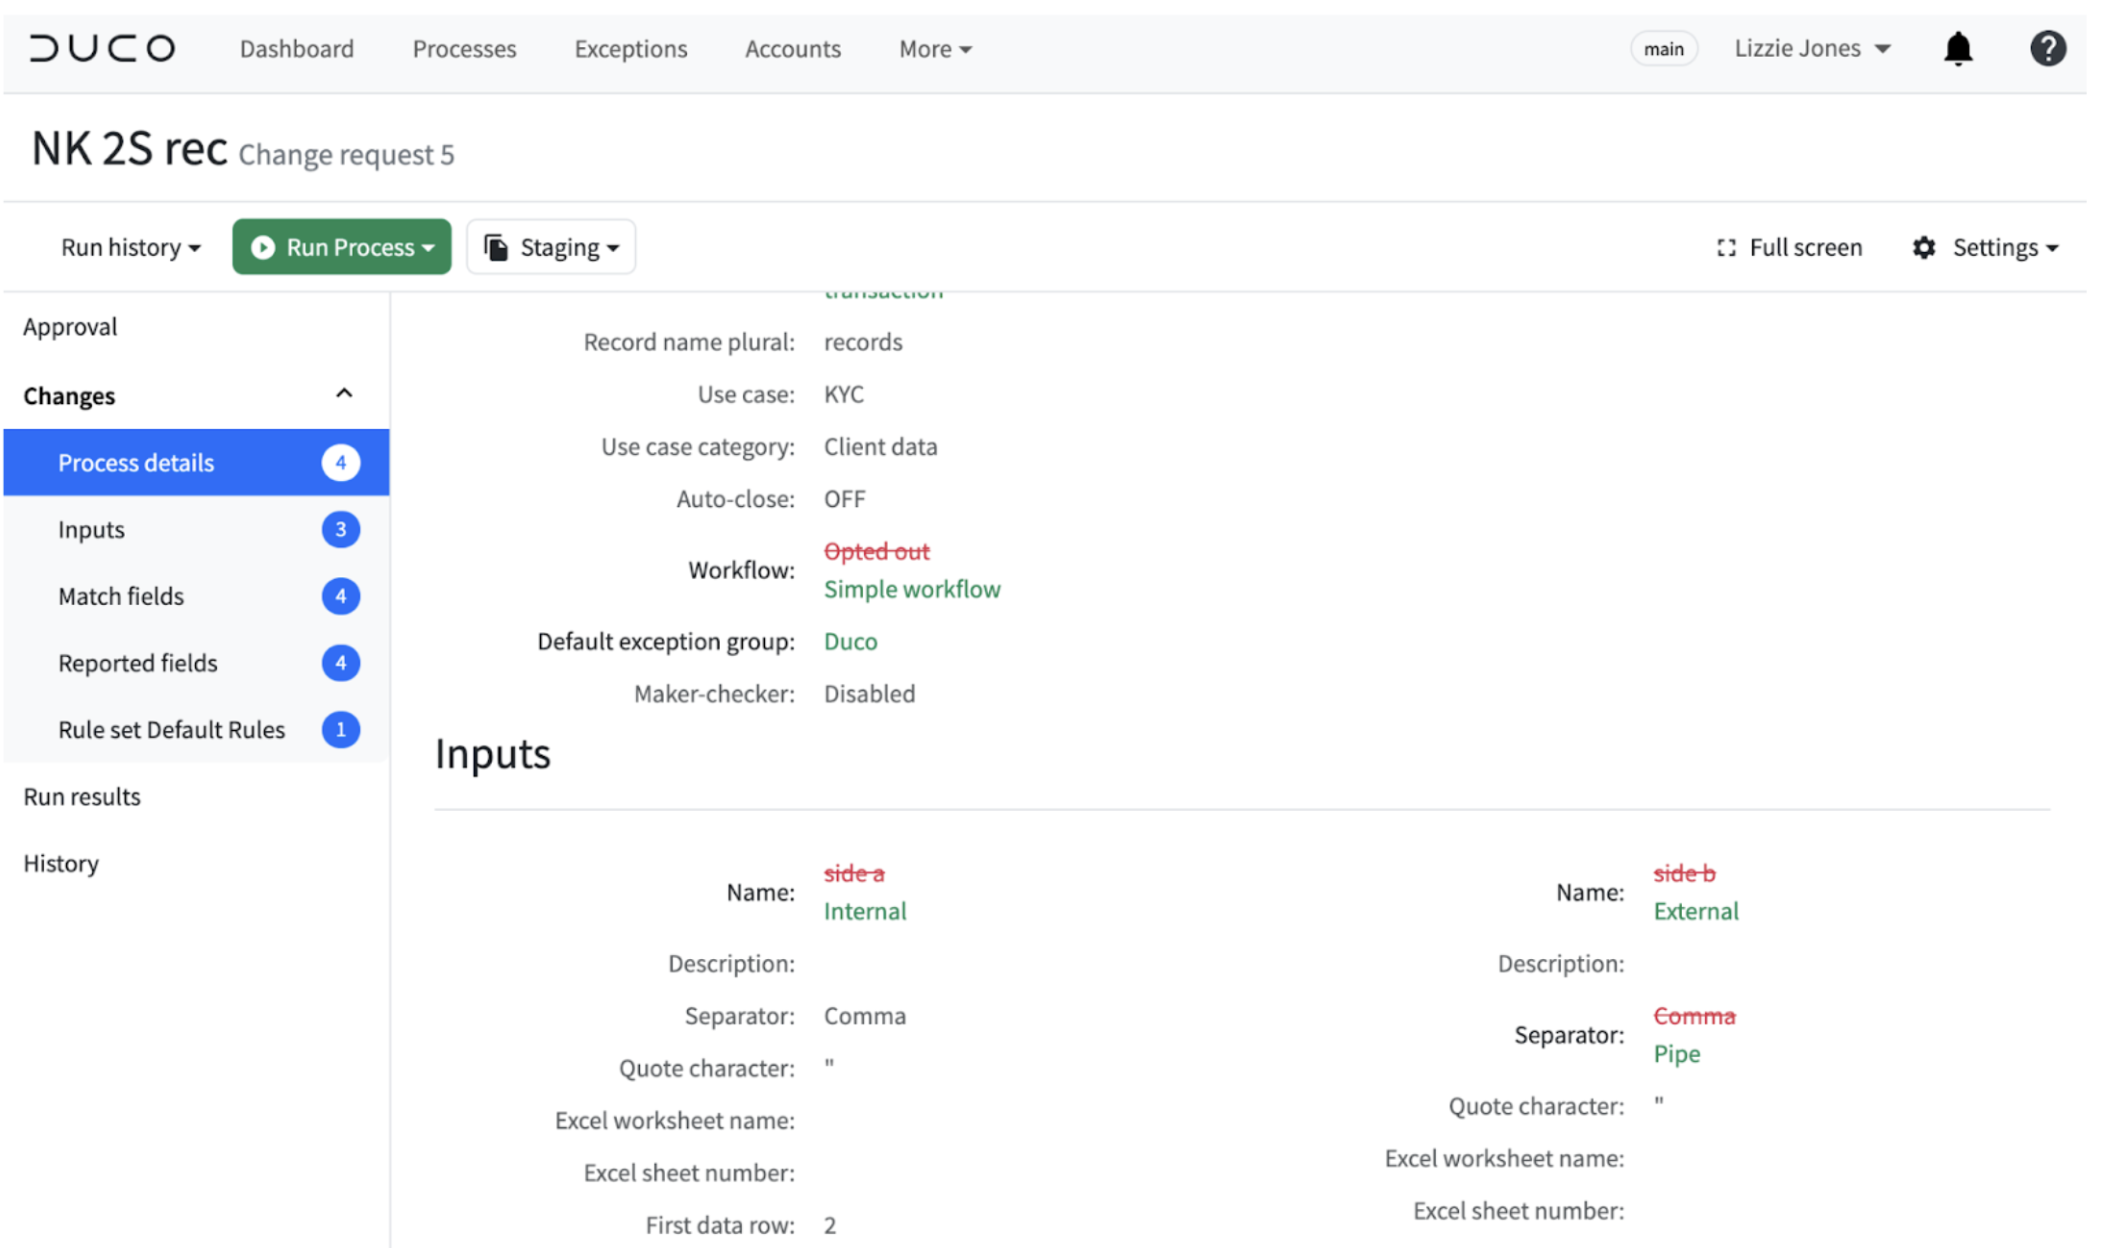
Task: Open the notifications bell
Action: (1958, 48)
